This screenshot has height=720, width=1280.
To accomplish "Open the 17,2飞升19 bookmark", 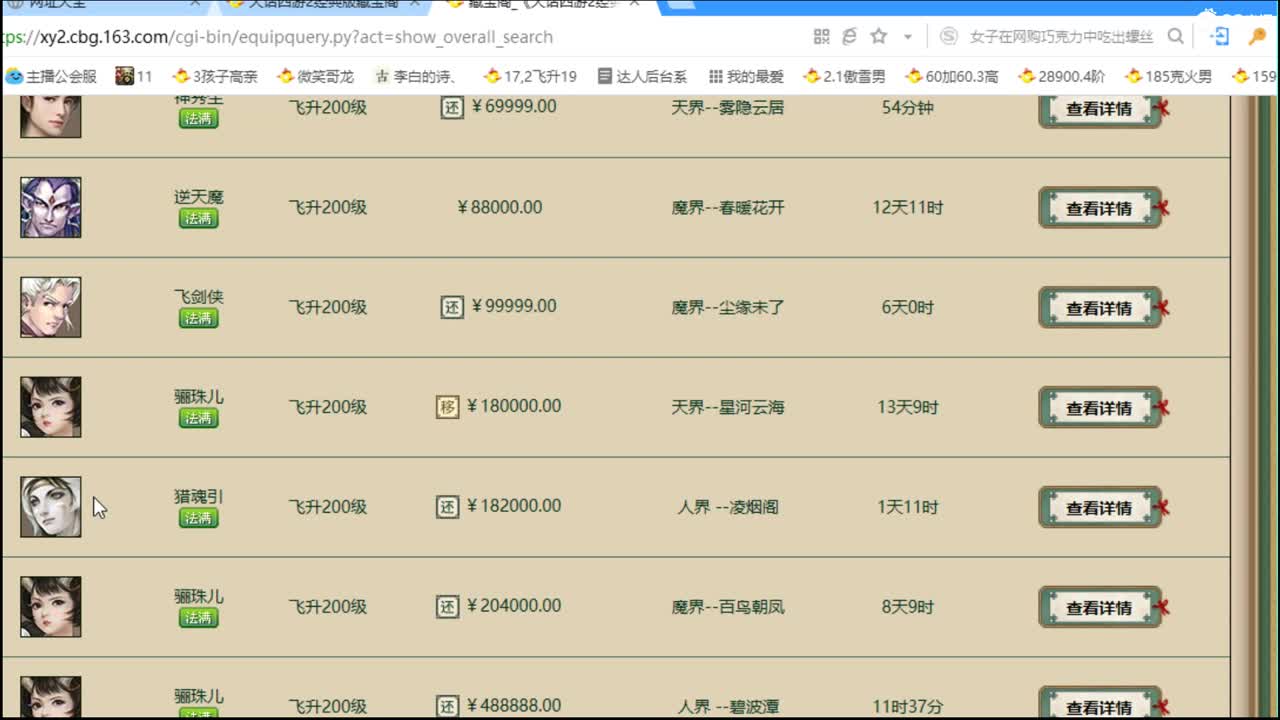I will point(530,76).
